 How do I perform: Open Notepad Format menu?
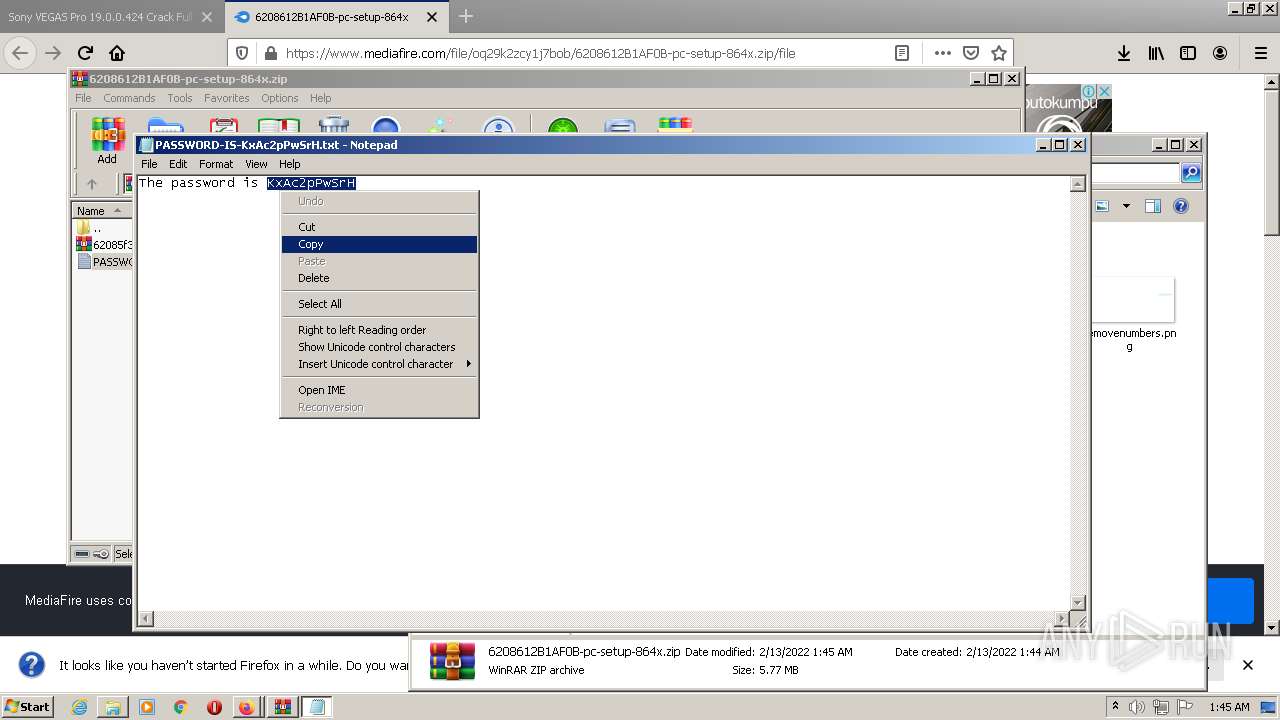pos(216,164)
